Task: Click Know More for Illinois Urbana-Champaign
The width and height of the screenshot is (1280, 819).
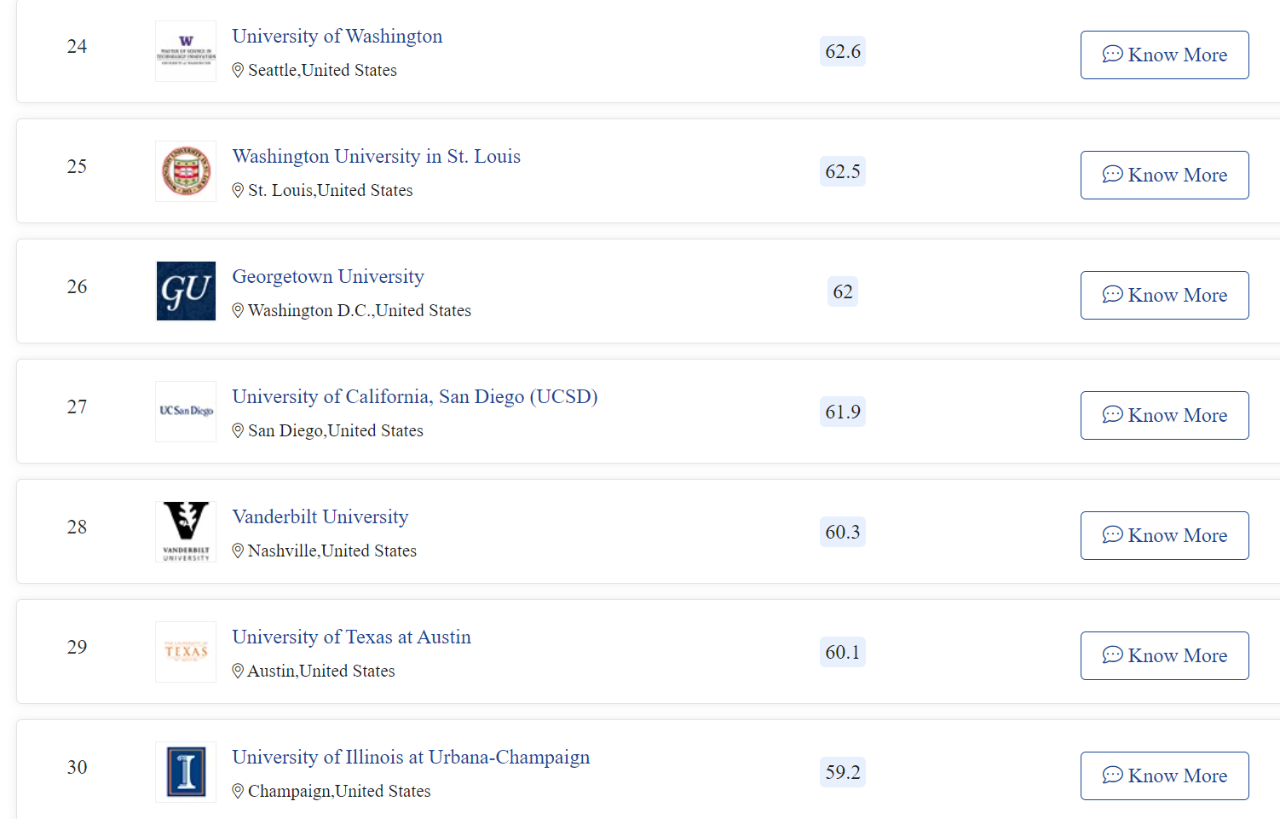Action: pos(1164,775)
